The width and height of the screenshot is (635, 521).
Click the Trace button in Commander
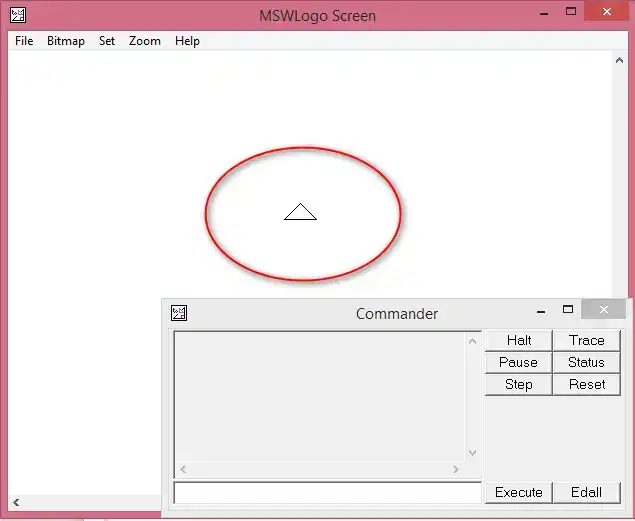pos(586,340)
